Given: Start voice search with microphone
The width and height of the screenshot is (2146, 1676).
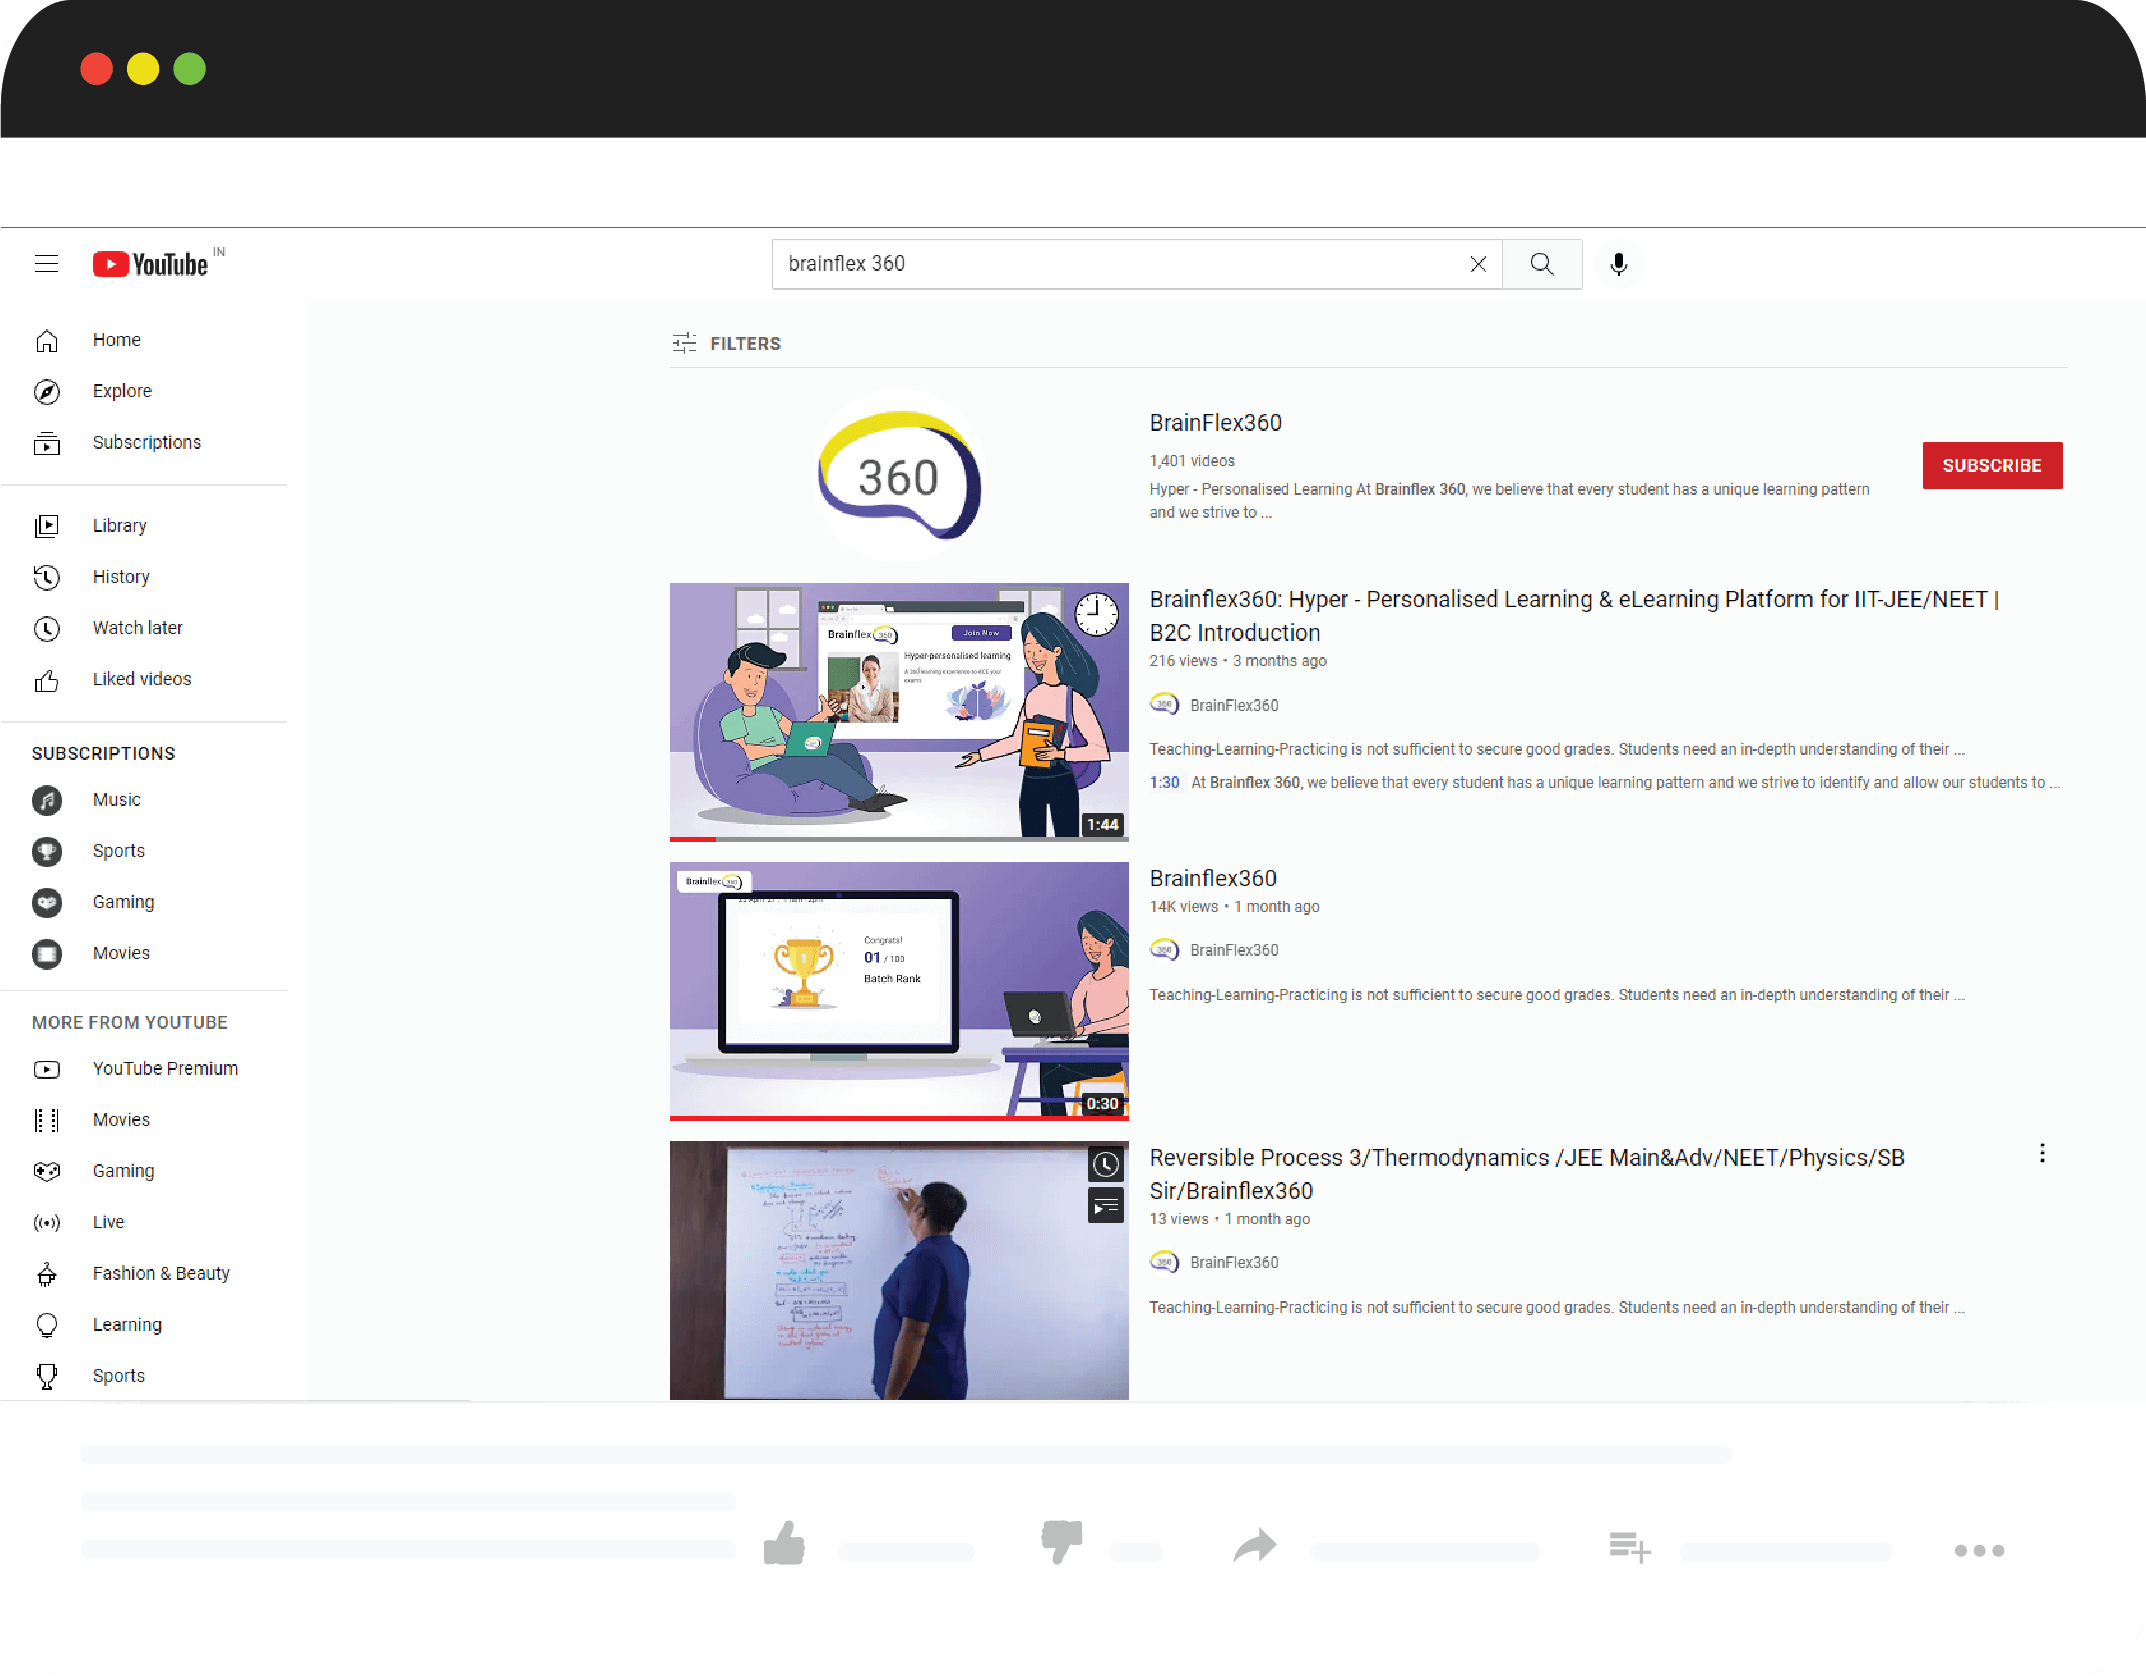Looking at the screenshot, I should click(x=1619, y=264).
